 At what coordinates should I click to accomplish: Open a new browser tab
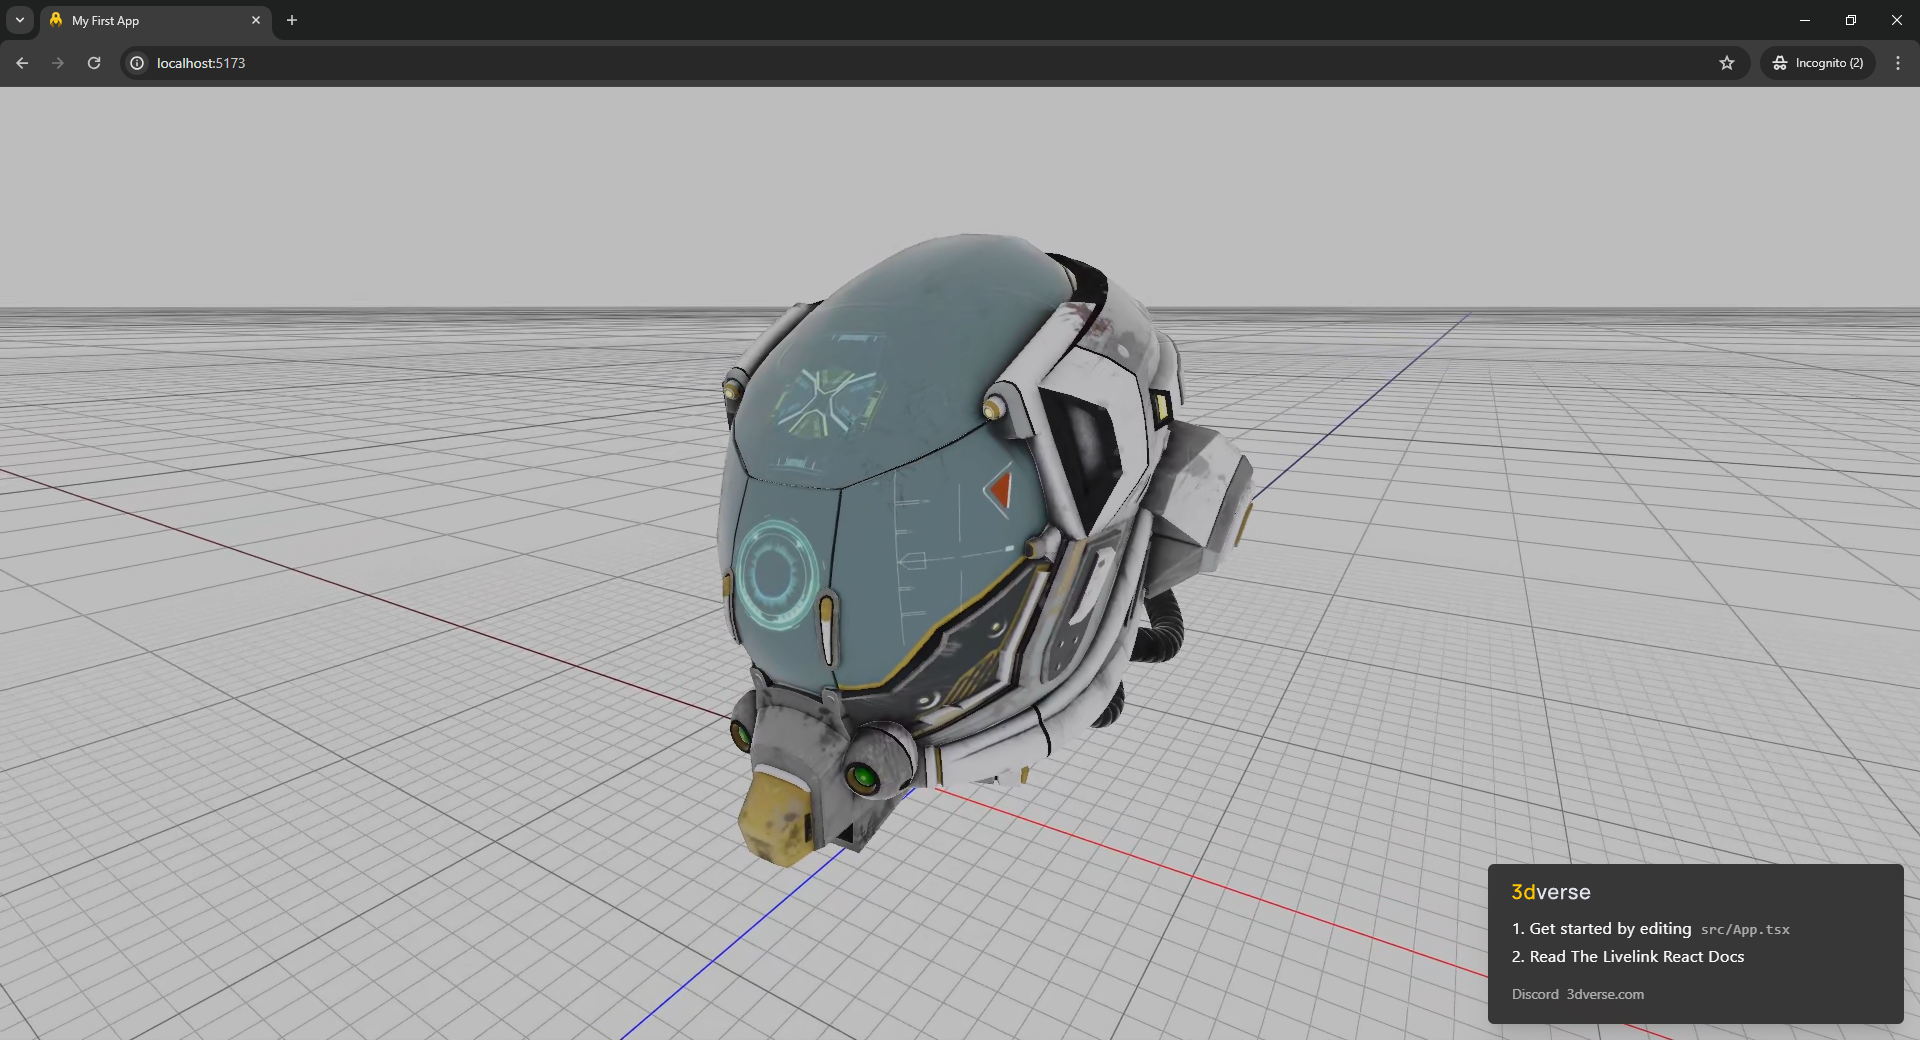pyautogui.click(x=292, y=20)
